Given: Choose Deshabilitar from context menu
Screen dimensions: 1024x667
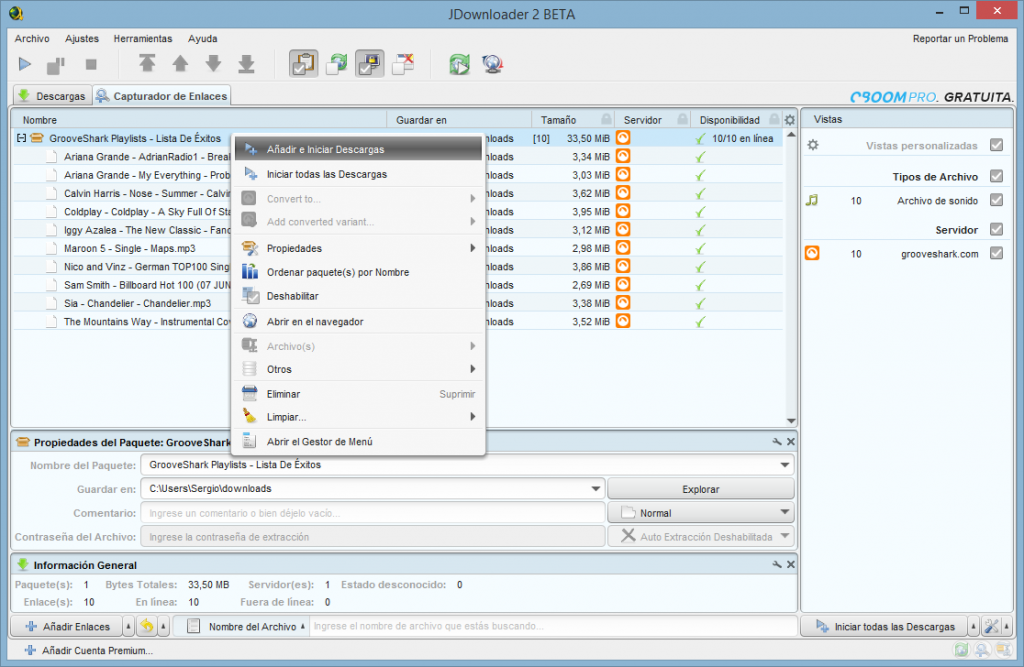Looking at the screenshot, I should coord(359,296).
